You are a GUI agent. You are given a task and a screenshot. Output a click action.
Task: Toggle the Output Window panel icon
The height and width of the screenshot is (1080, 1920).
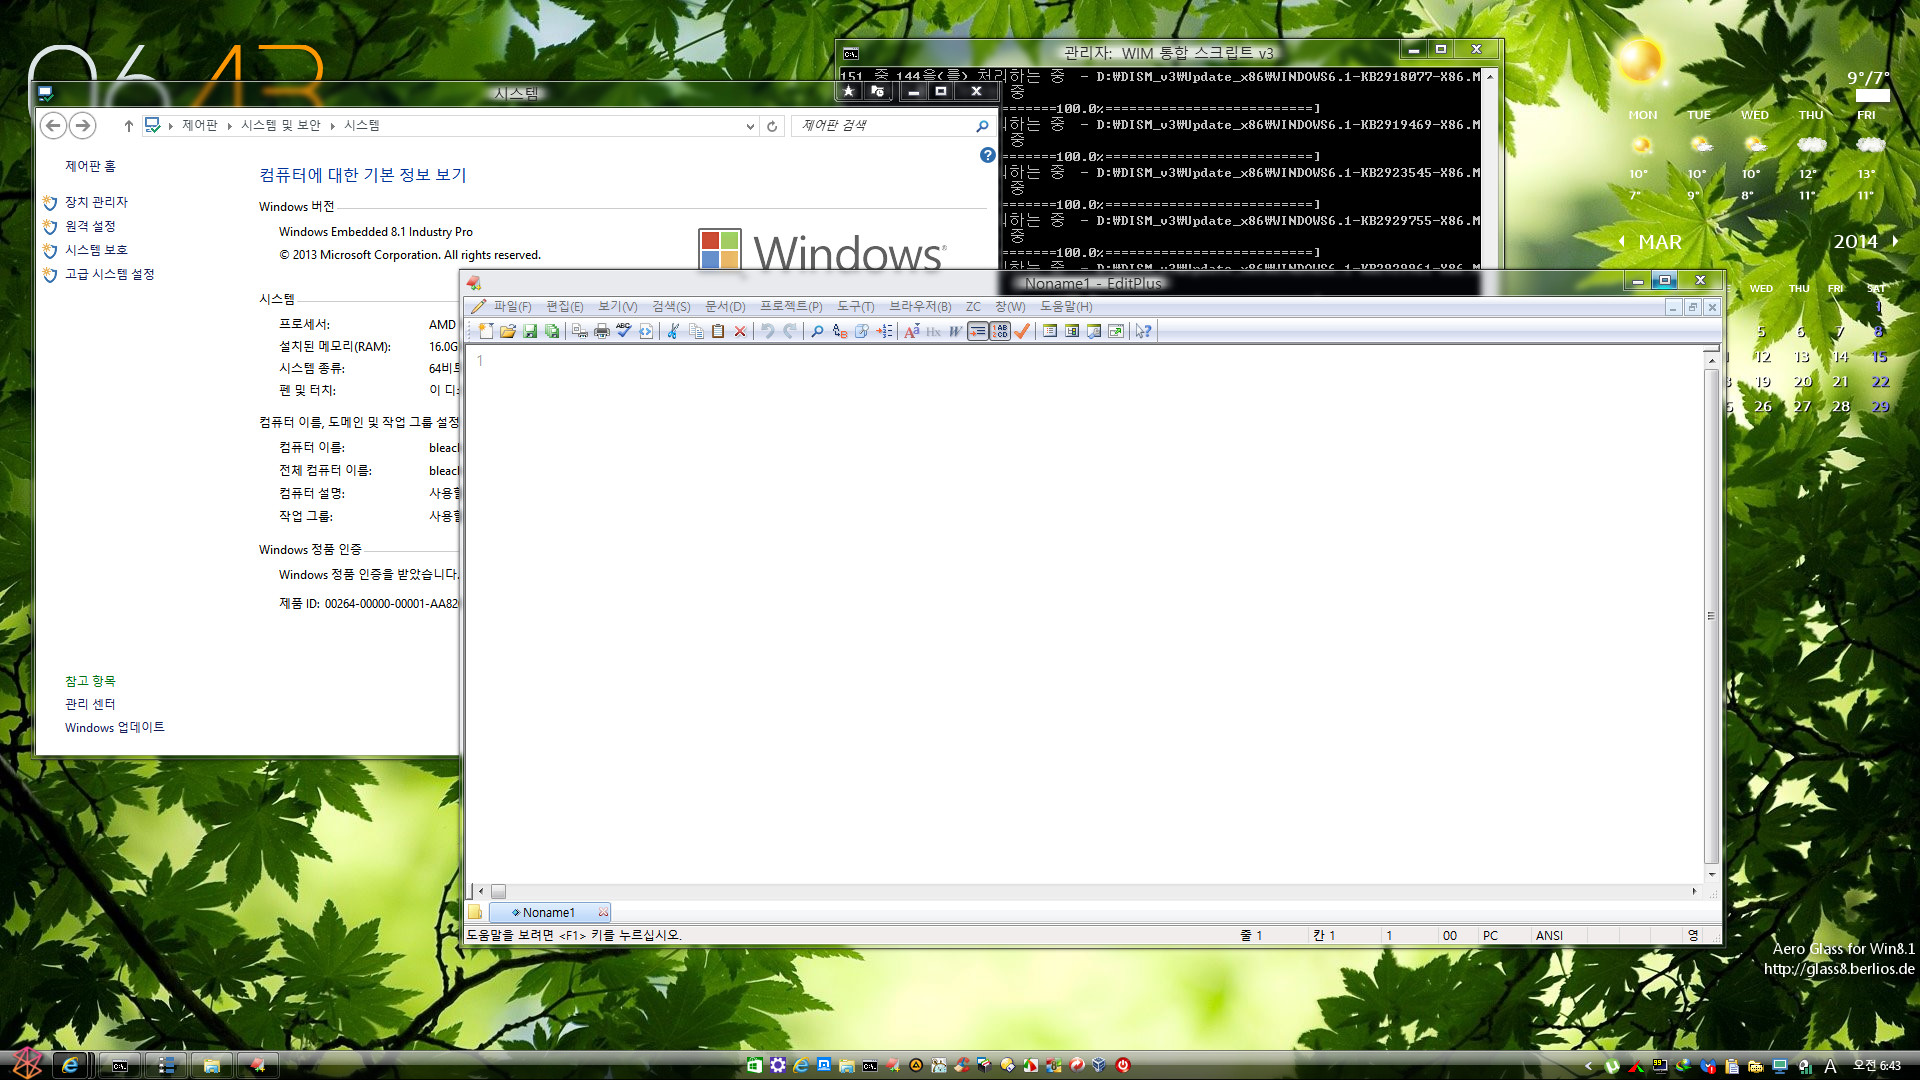coord(1094,331)
